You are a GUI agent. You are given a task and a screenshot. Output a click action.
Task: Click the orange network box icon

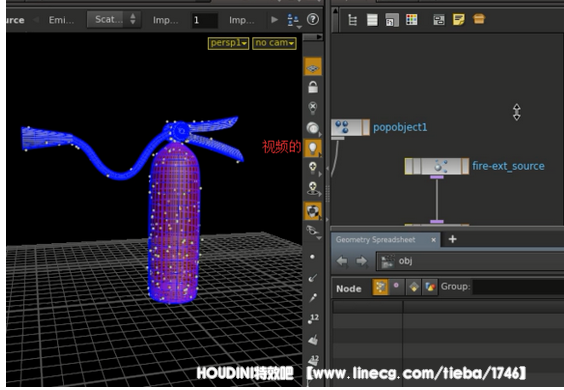tap(479, 19)
